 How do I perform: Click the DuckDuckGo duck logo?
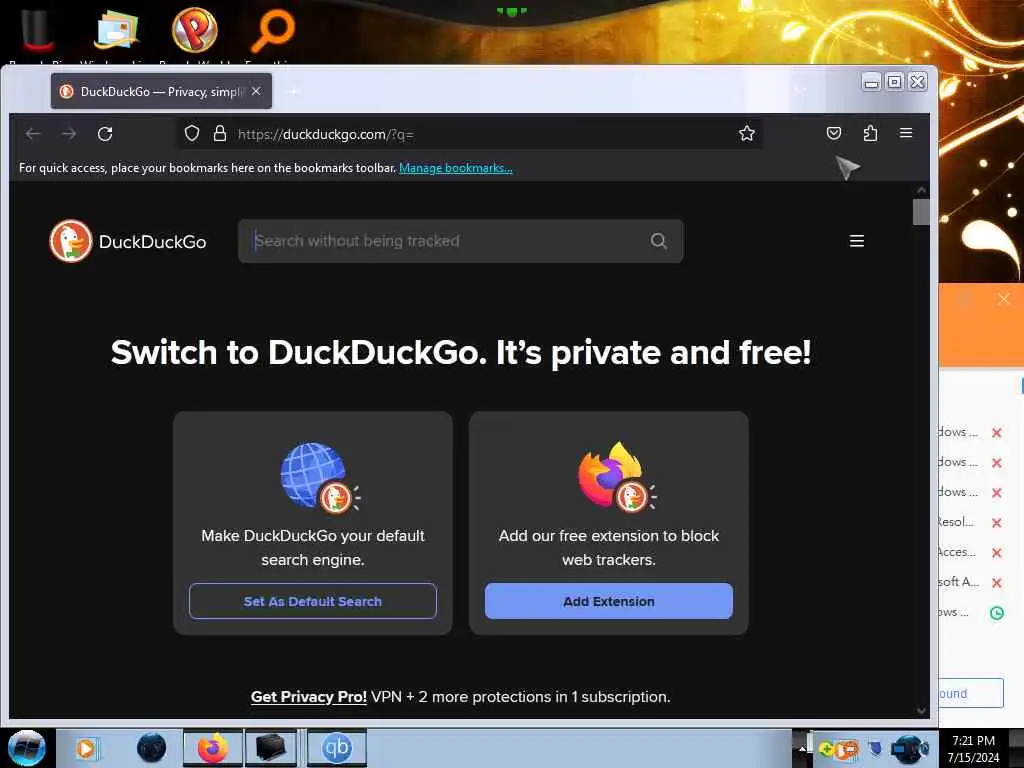tap(71, 241)
